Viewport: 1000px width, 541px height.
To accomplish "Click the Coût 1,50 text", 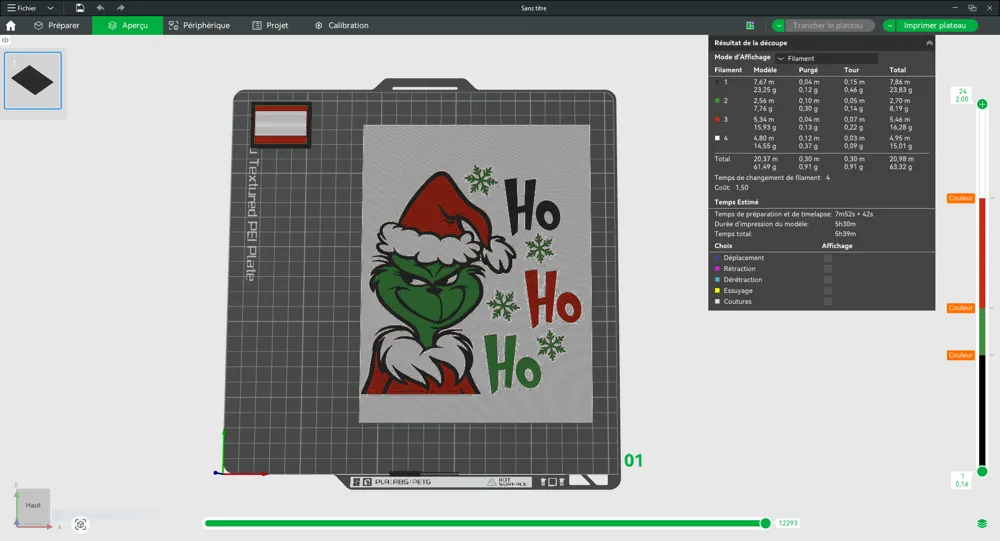I will coord(731,188).
